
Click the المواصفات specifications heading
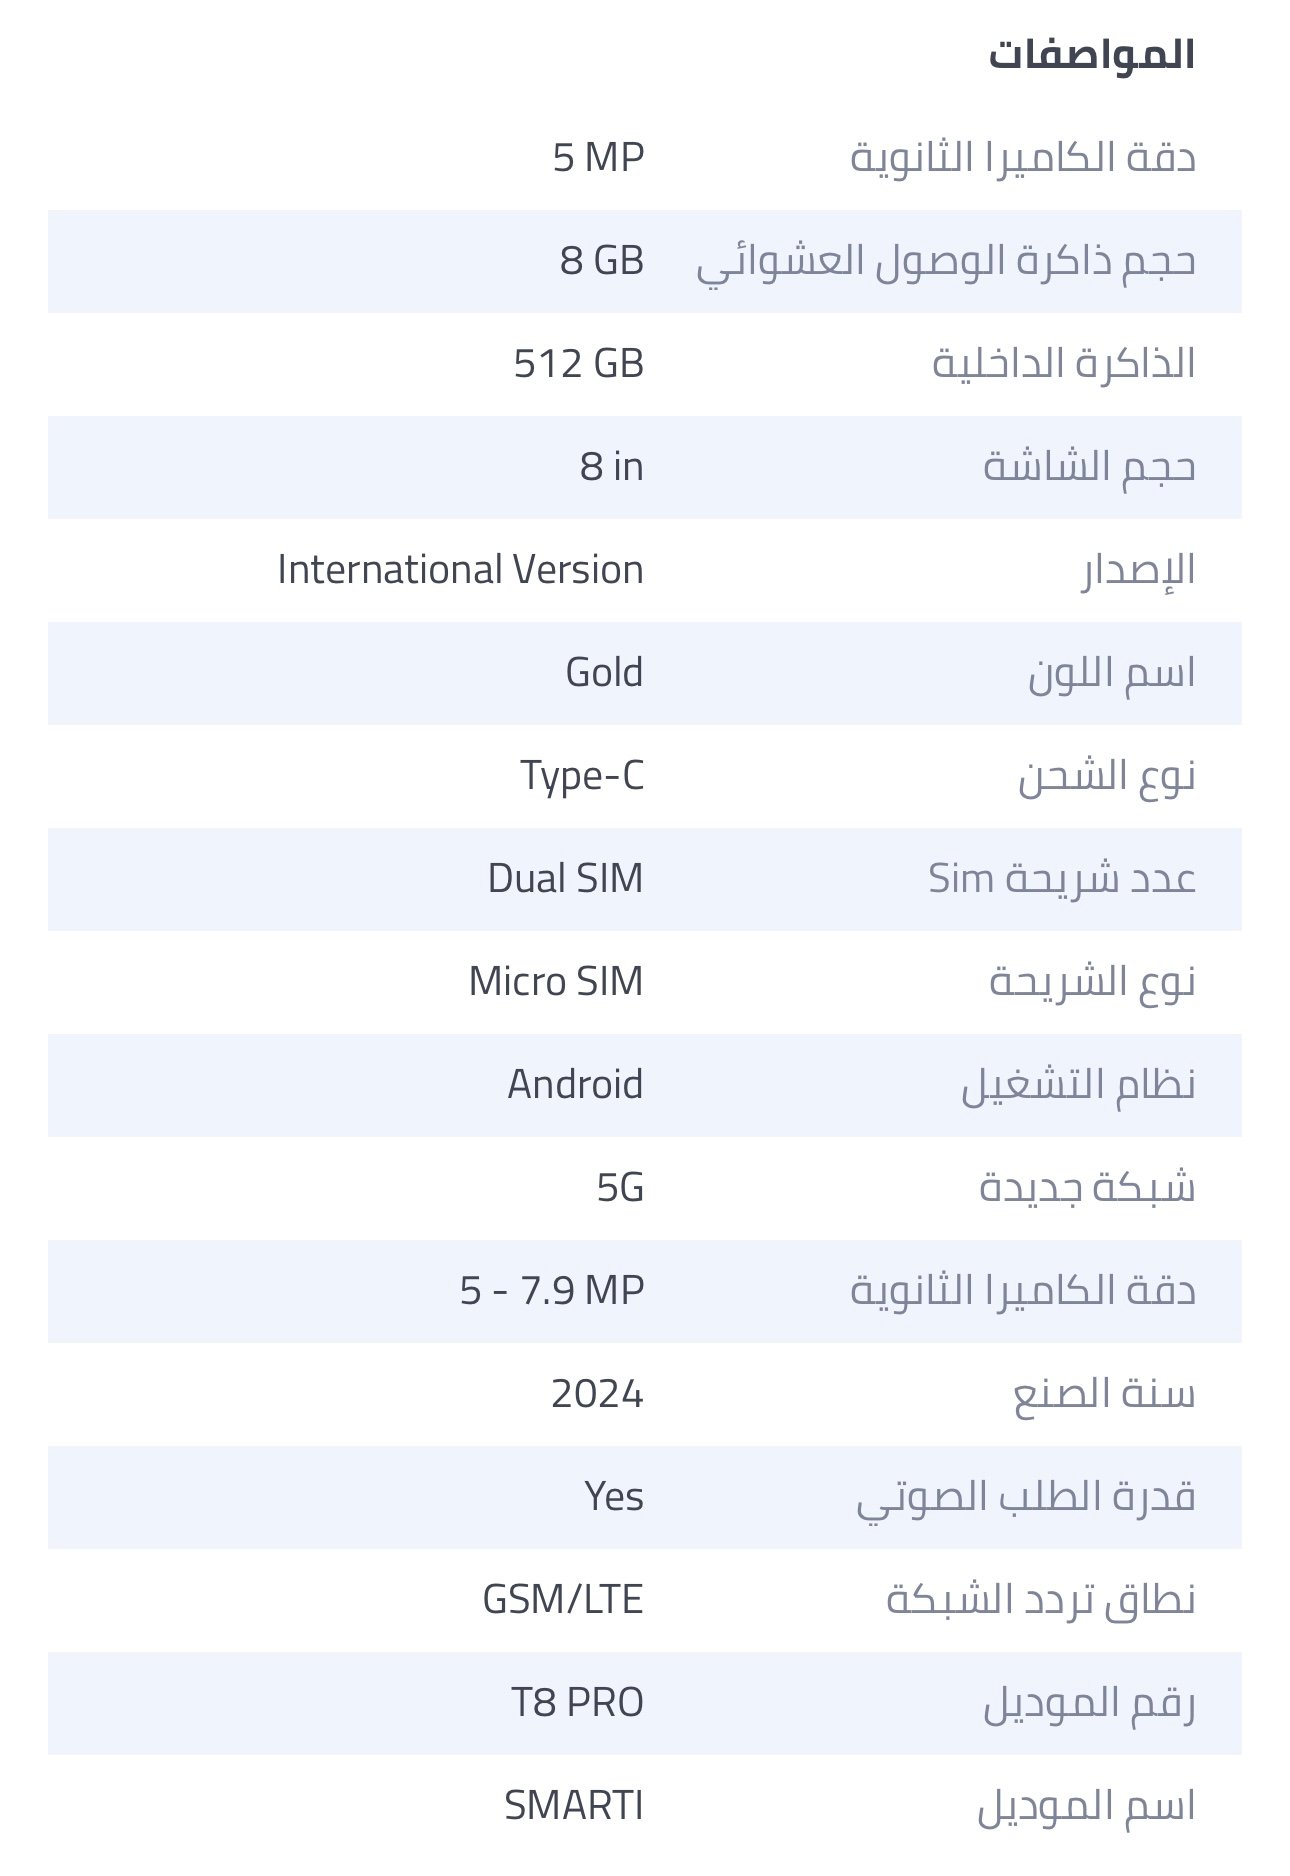click(x=1092, y=55)
